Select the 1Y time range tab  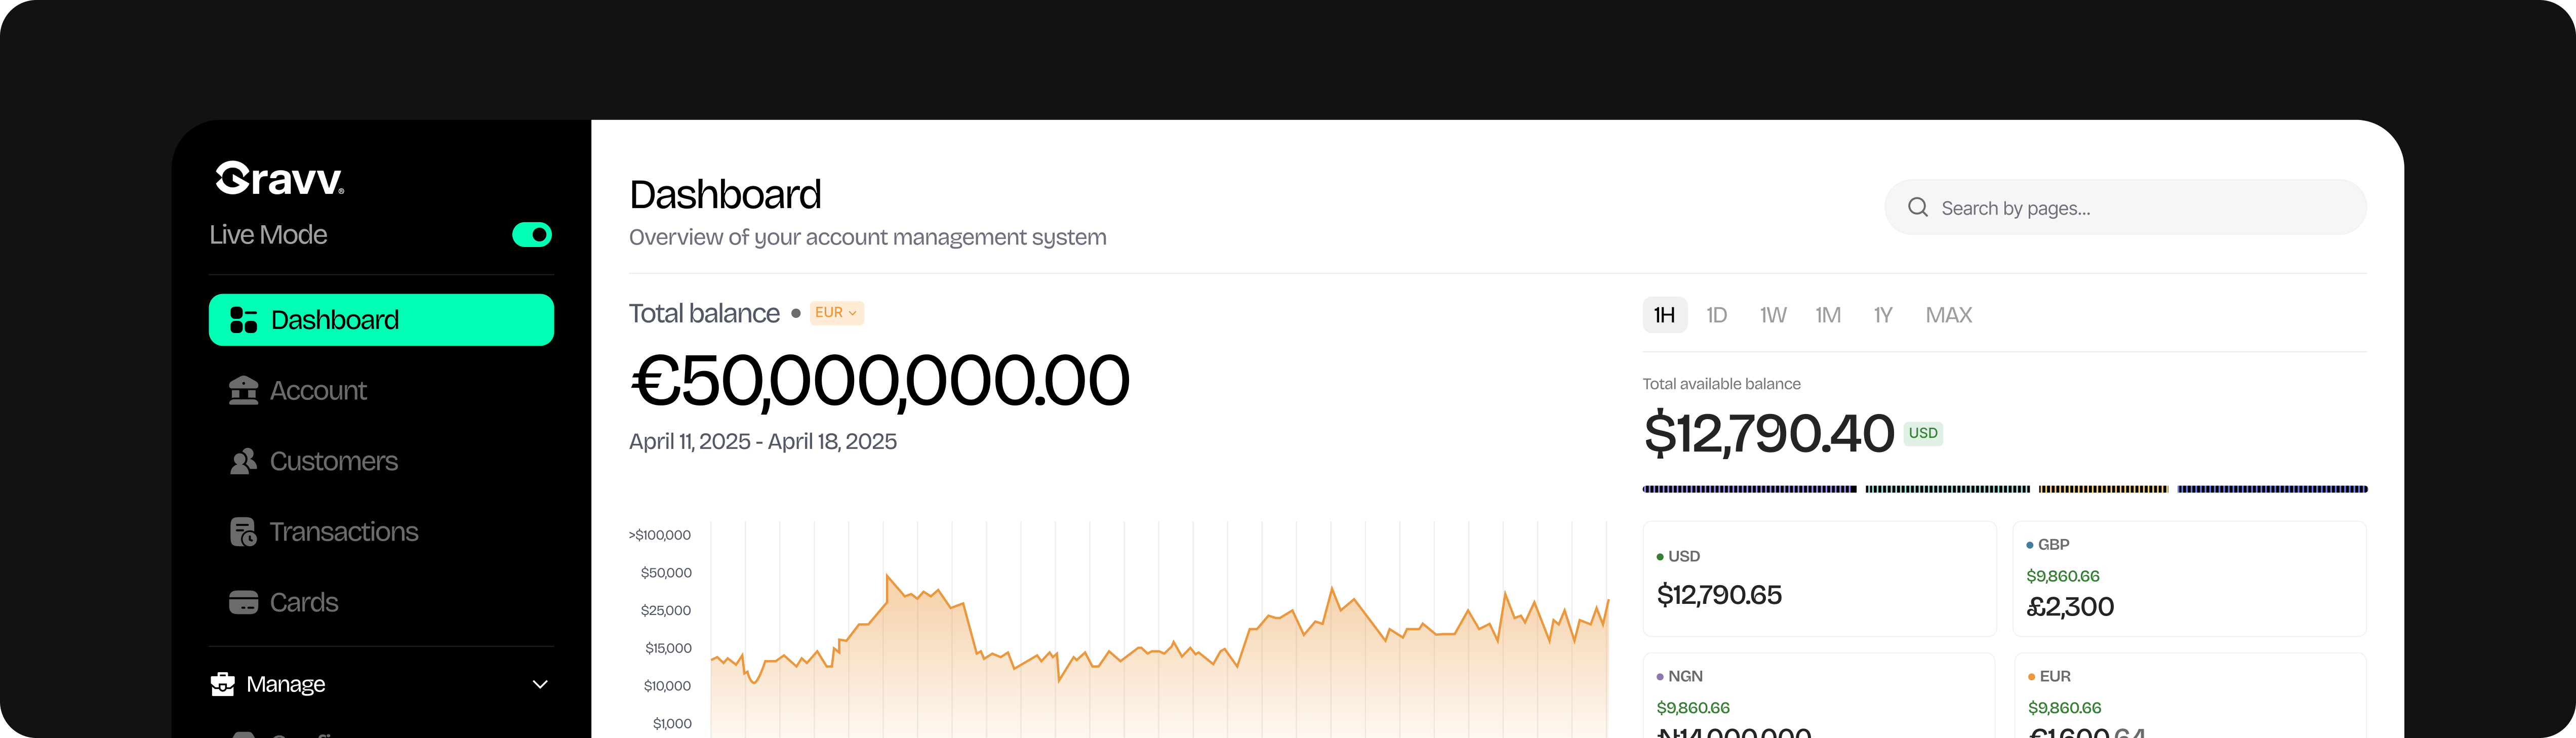coord(1882,315)
